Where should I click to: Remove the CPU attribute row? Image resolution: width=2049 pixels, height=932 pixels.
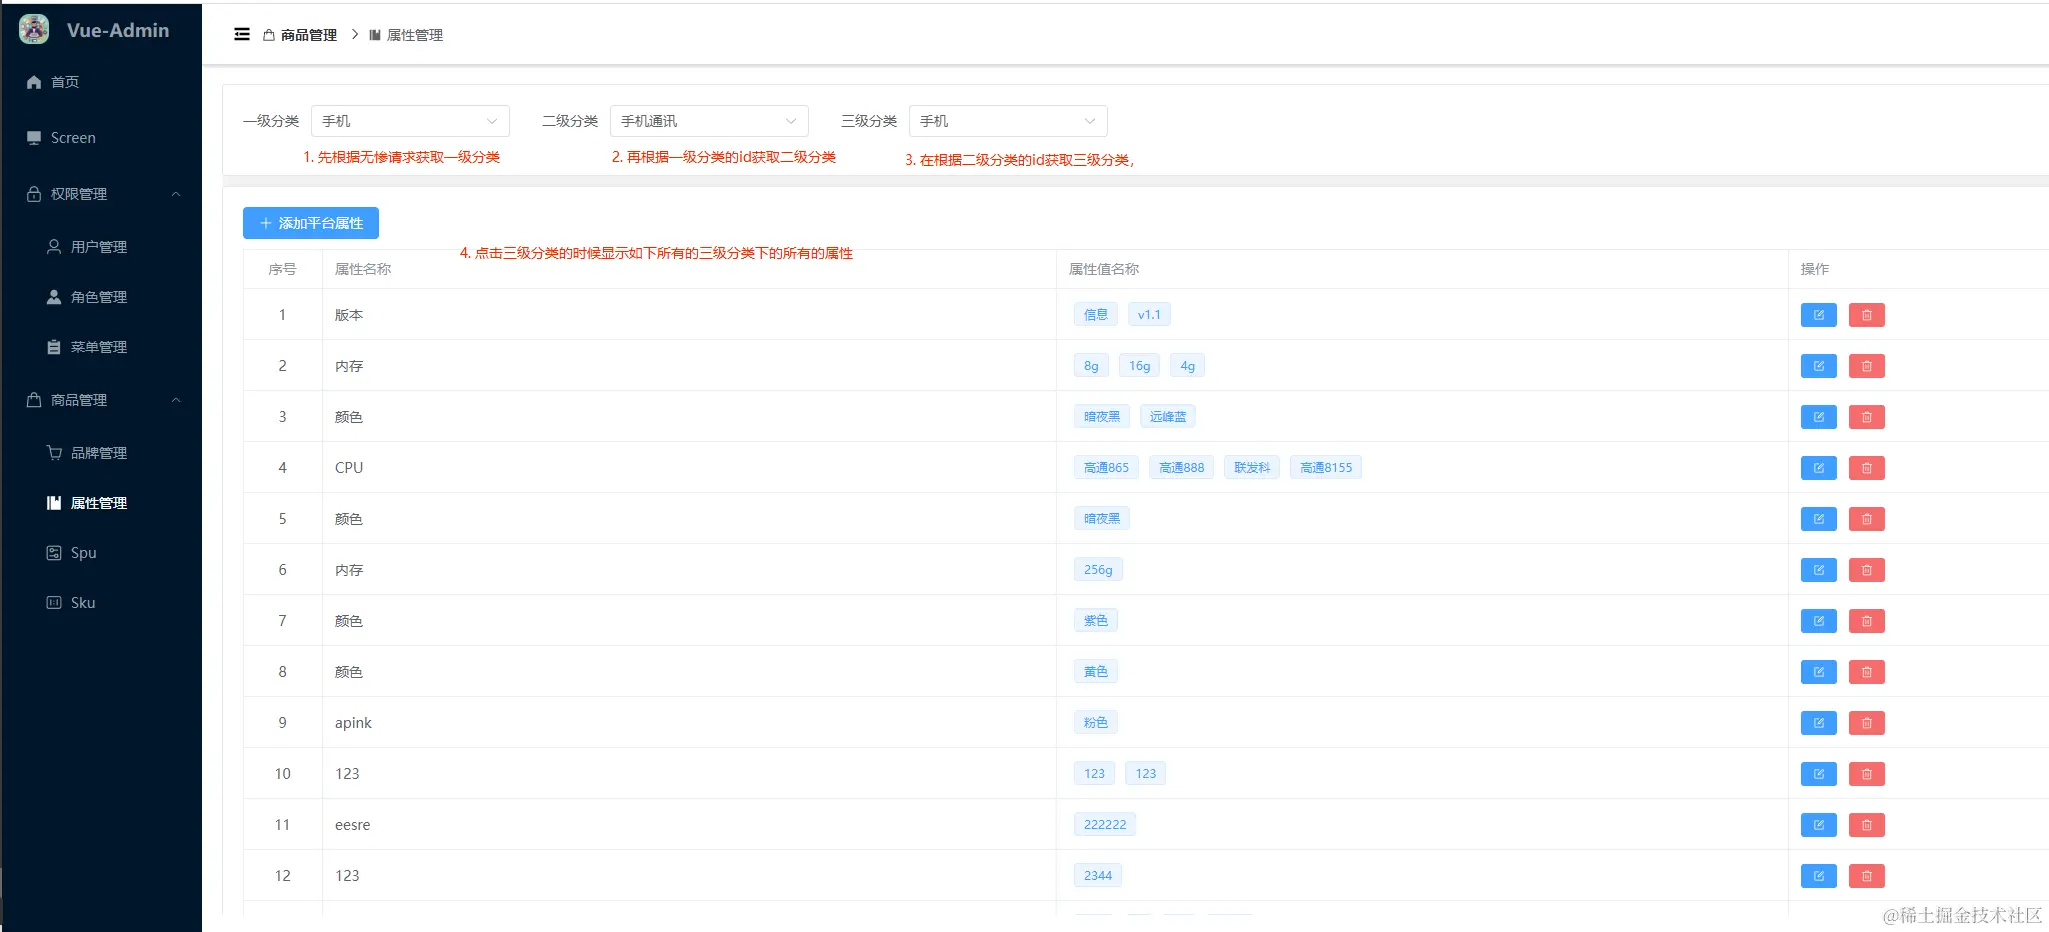[1866, 468]
